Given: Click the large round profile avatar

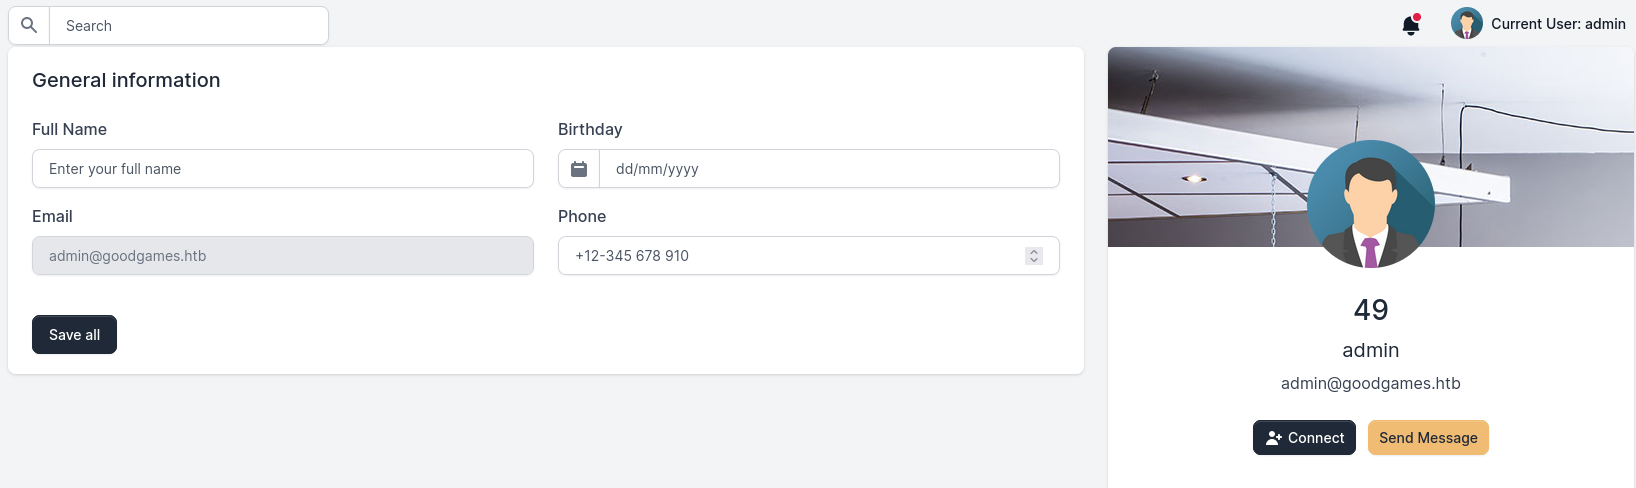Looking at the screenshot, I should [1370, 204].
